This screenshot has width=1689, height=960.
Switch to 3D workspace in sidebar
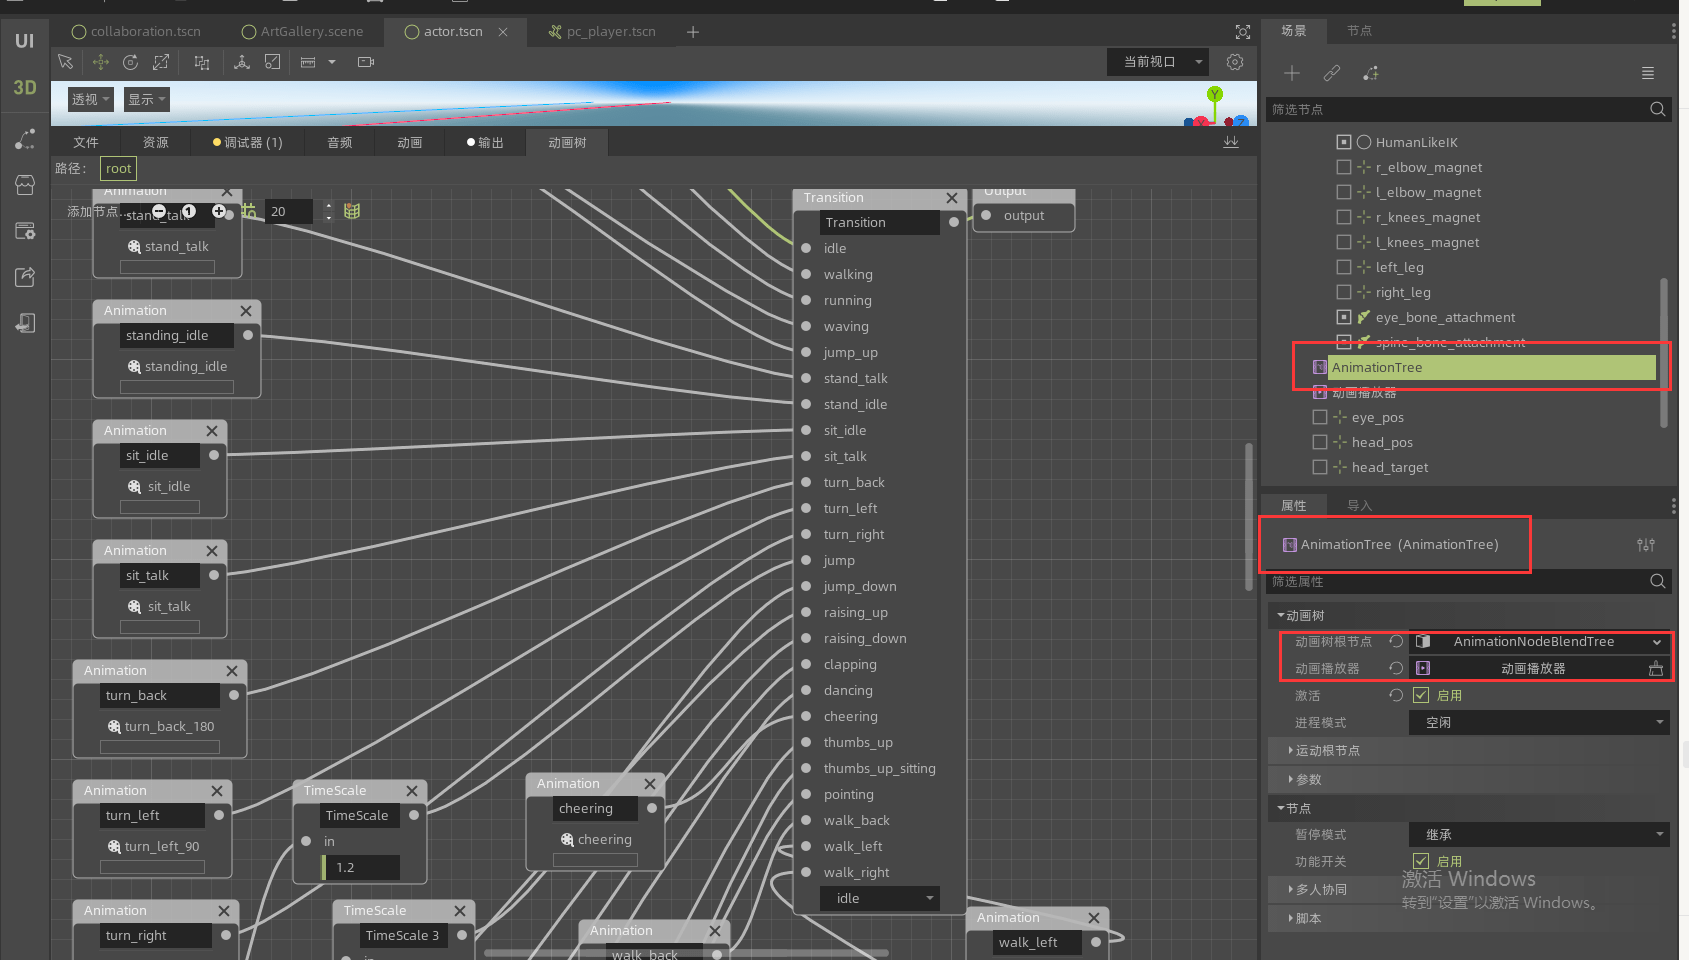point(25,87)
